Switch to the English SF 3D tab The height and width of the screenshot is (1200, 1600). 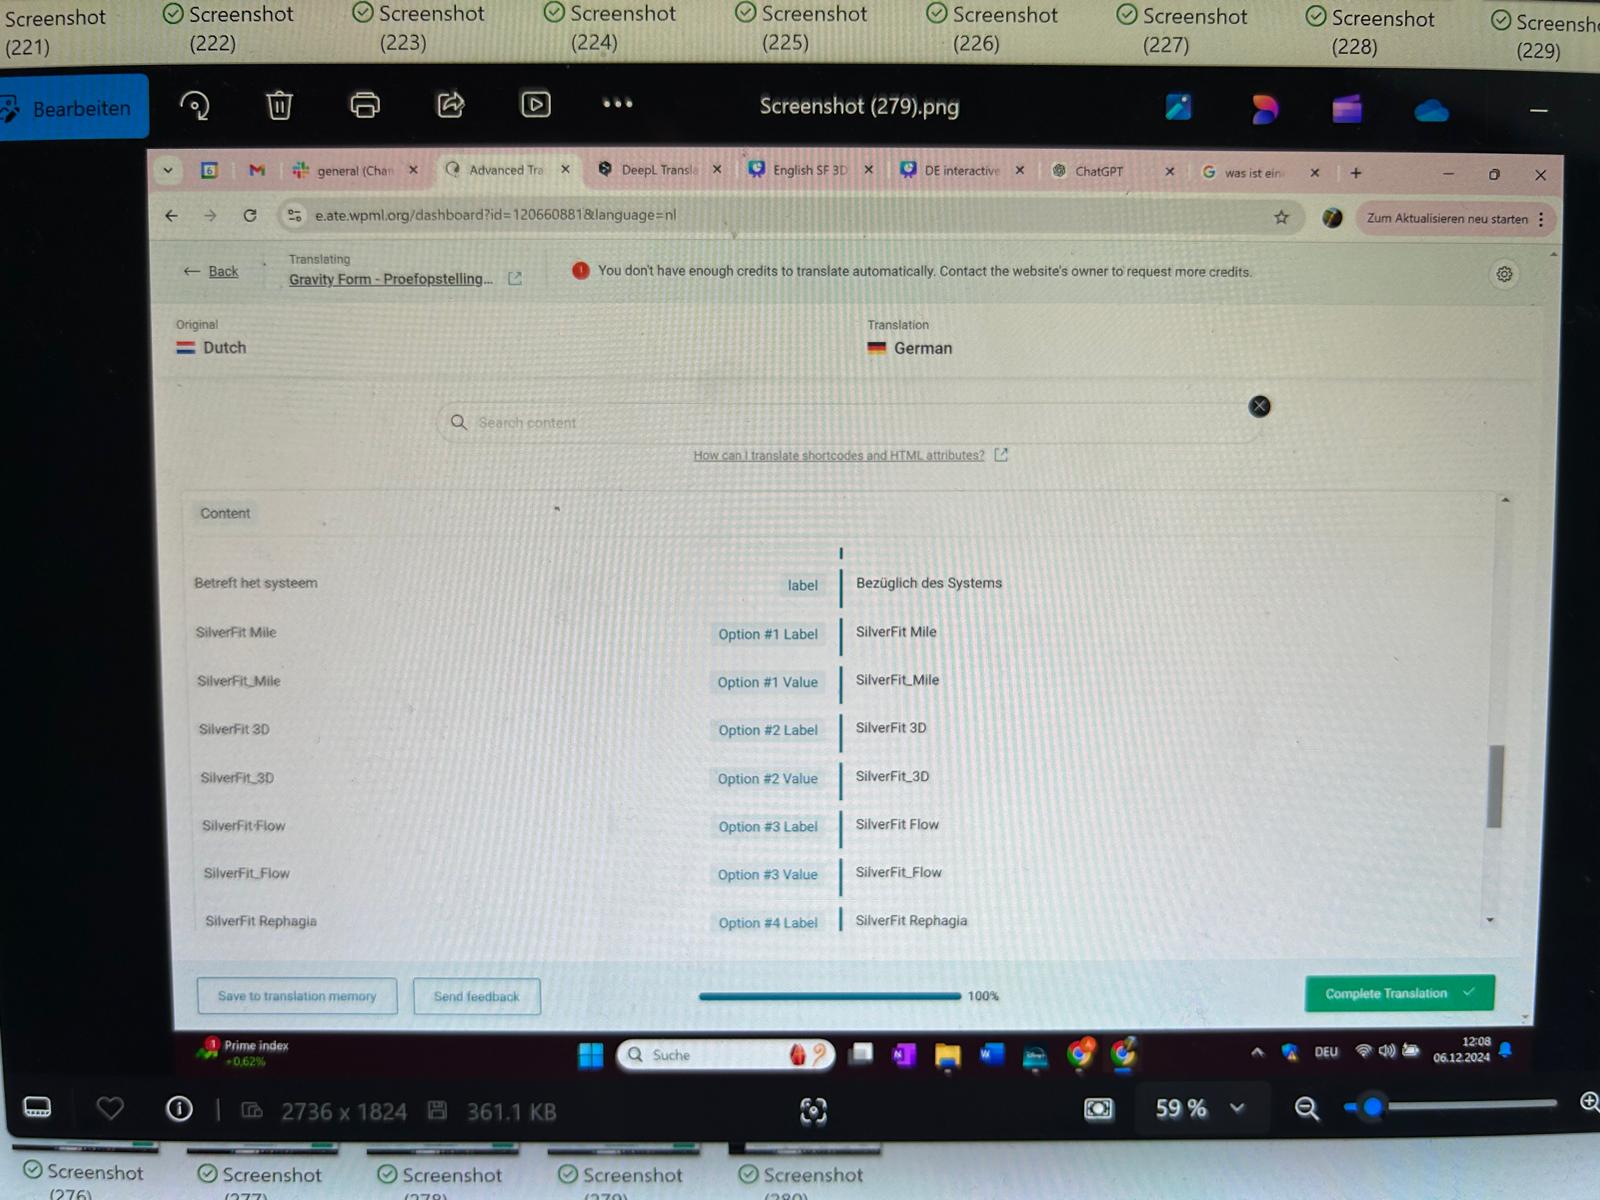click(x=809, y=170)
